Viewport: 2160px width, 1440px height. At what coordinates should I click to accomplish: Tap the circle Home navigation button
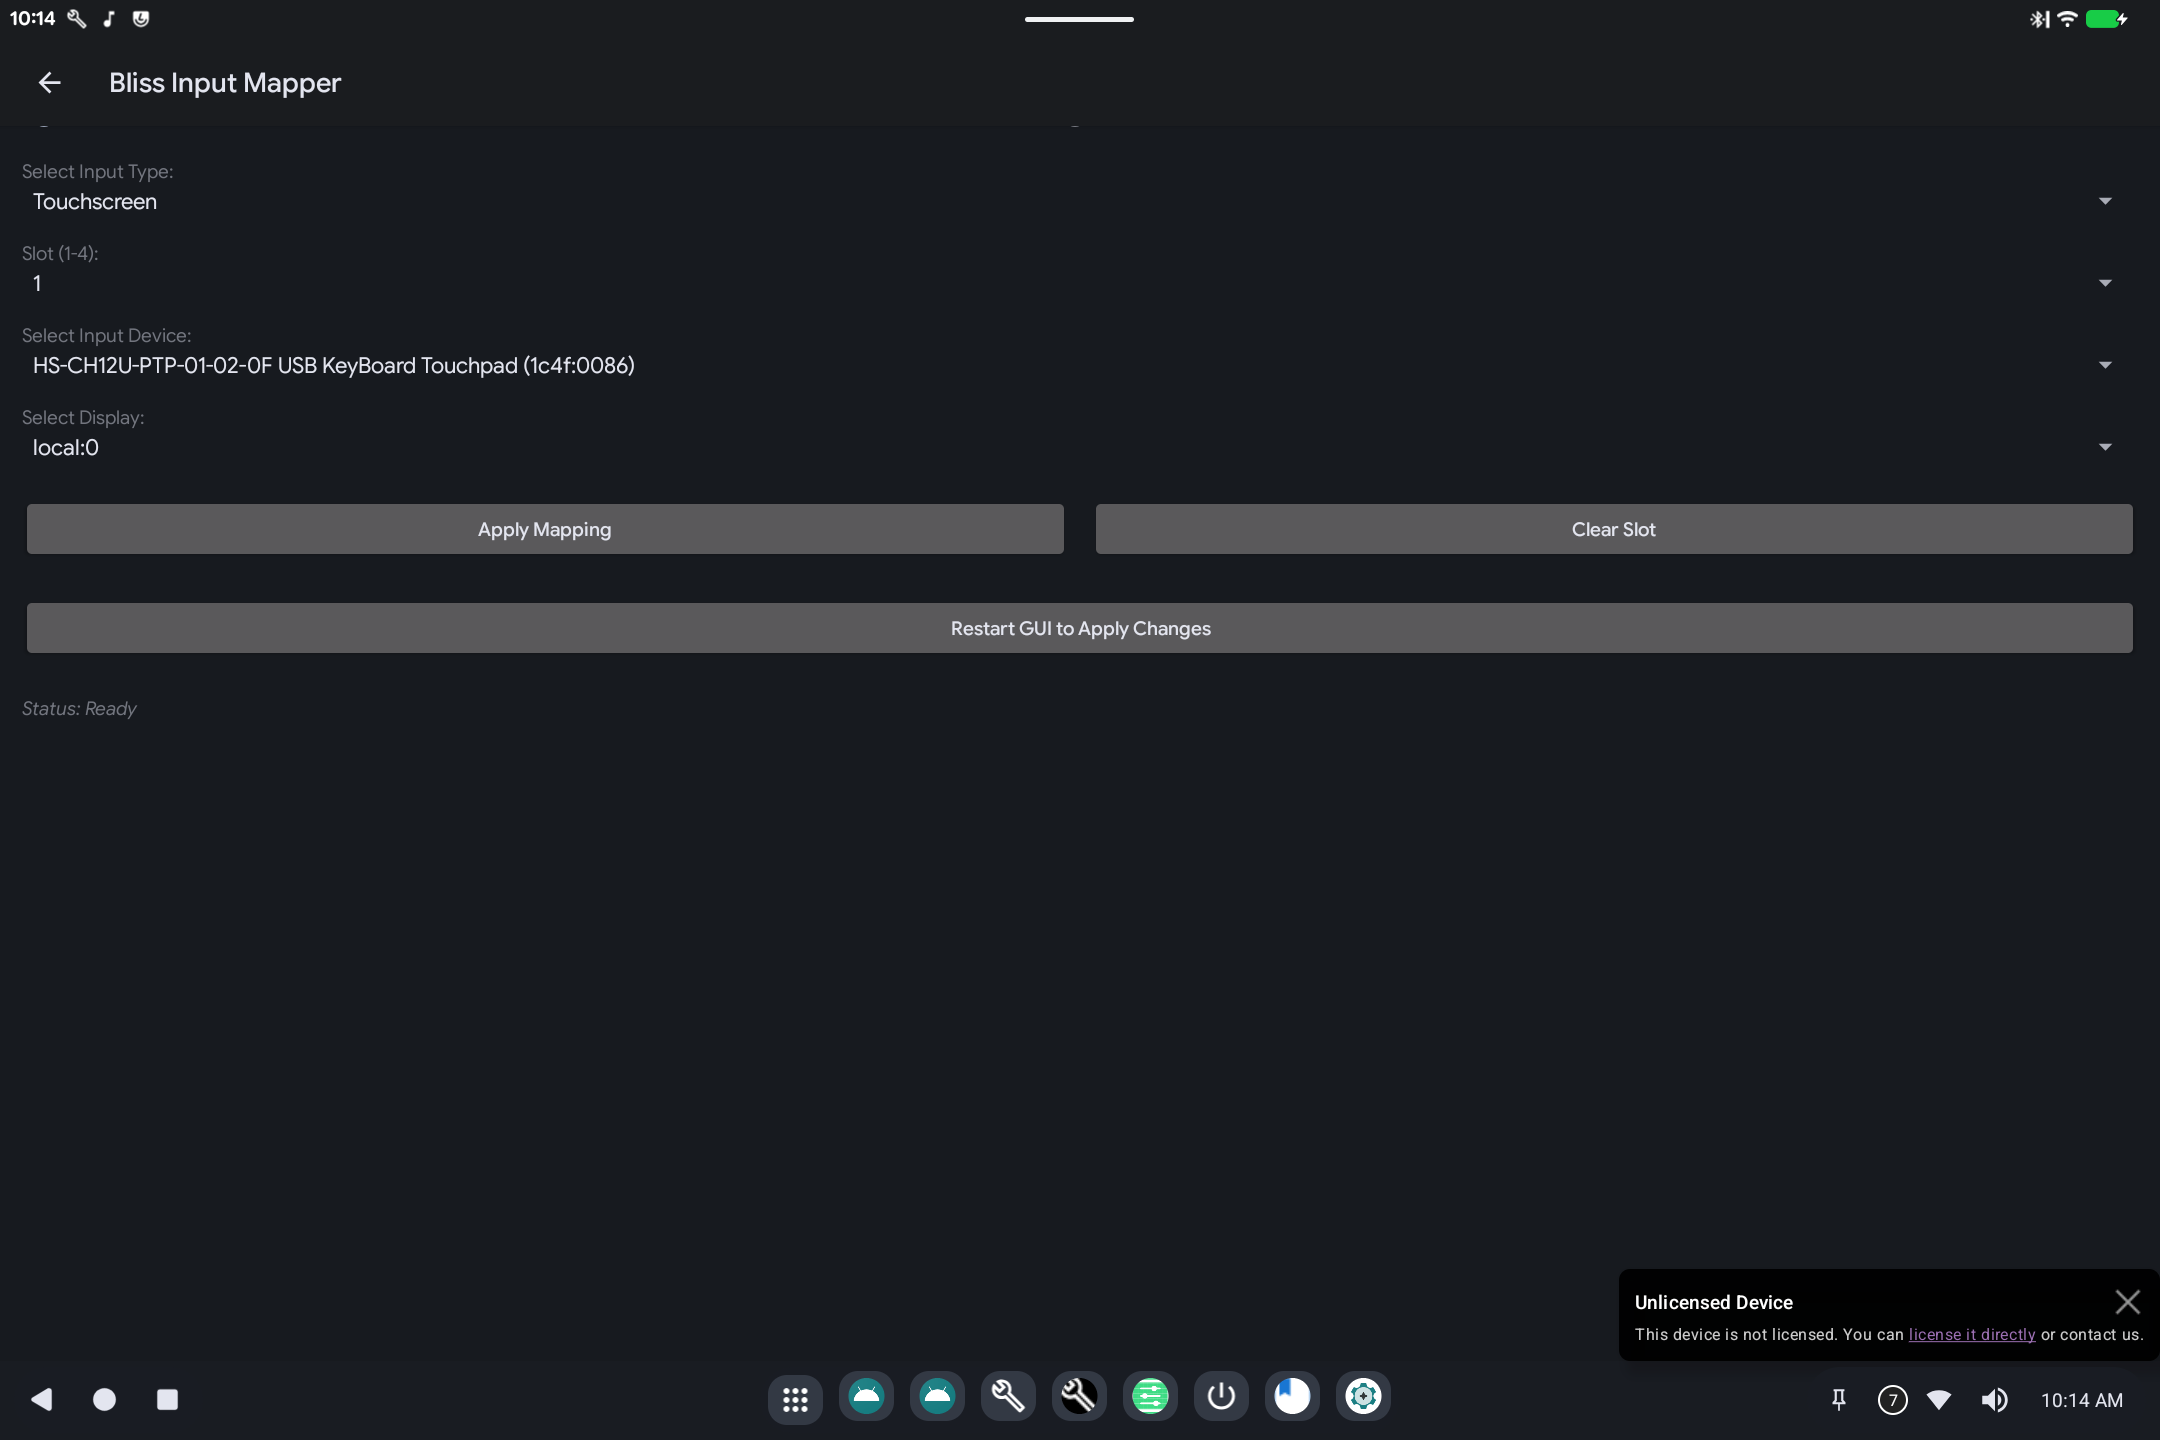pos(104,1399)
